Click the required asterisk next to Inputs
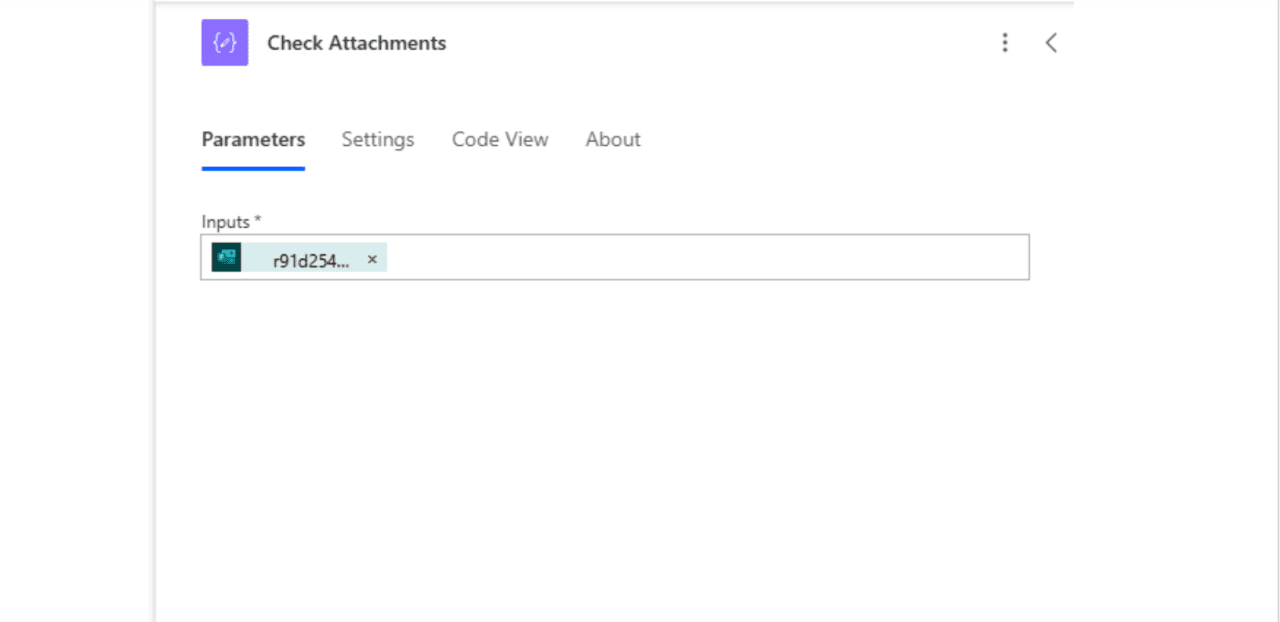 point(258,220)
